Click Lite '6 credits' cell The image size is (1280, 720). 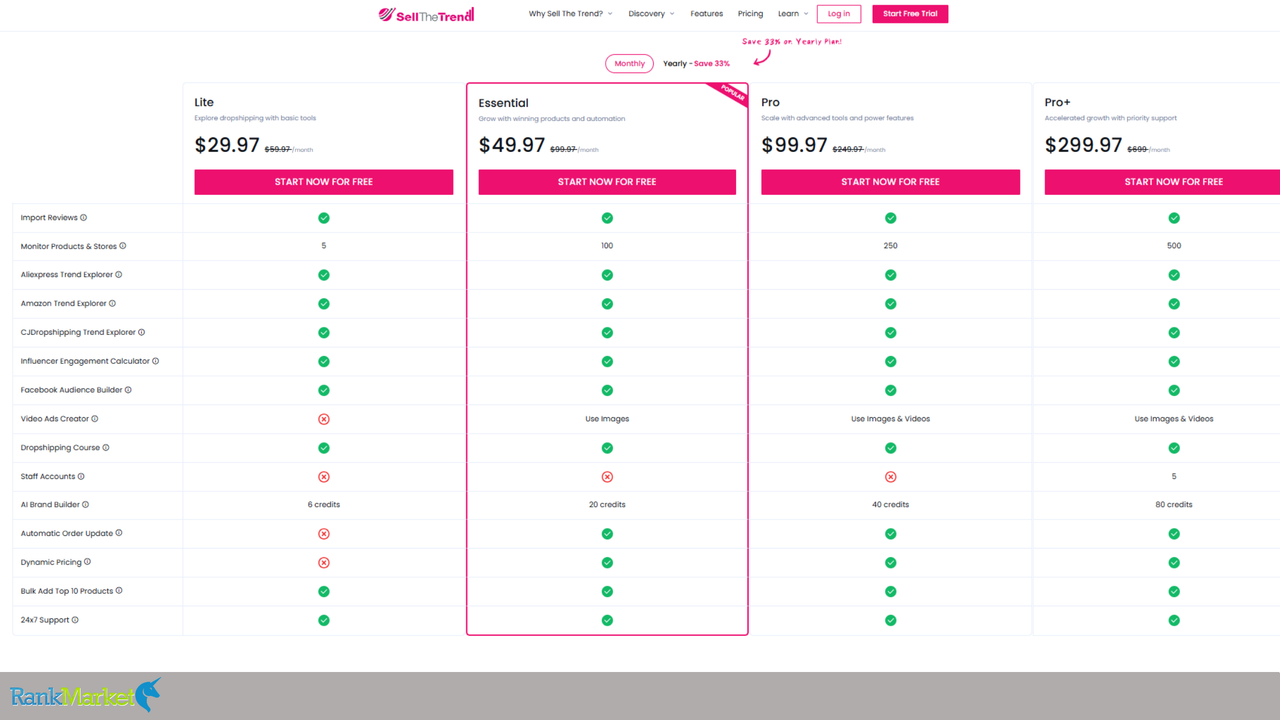point(324,505)
